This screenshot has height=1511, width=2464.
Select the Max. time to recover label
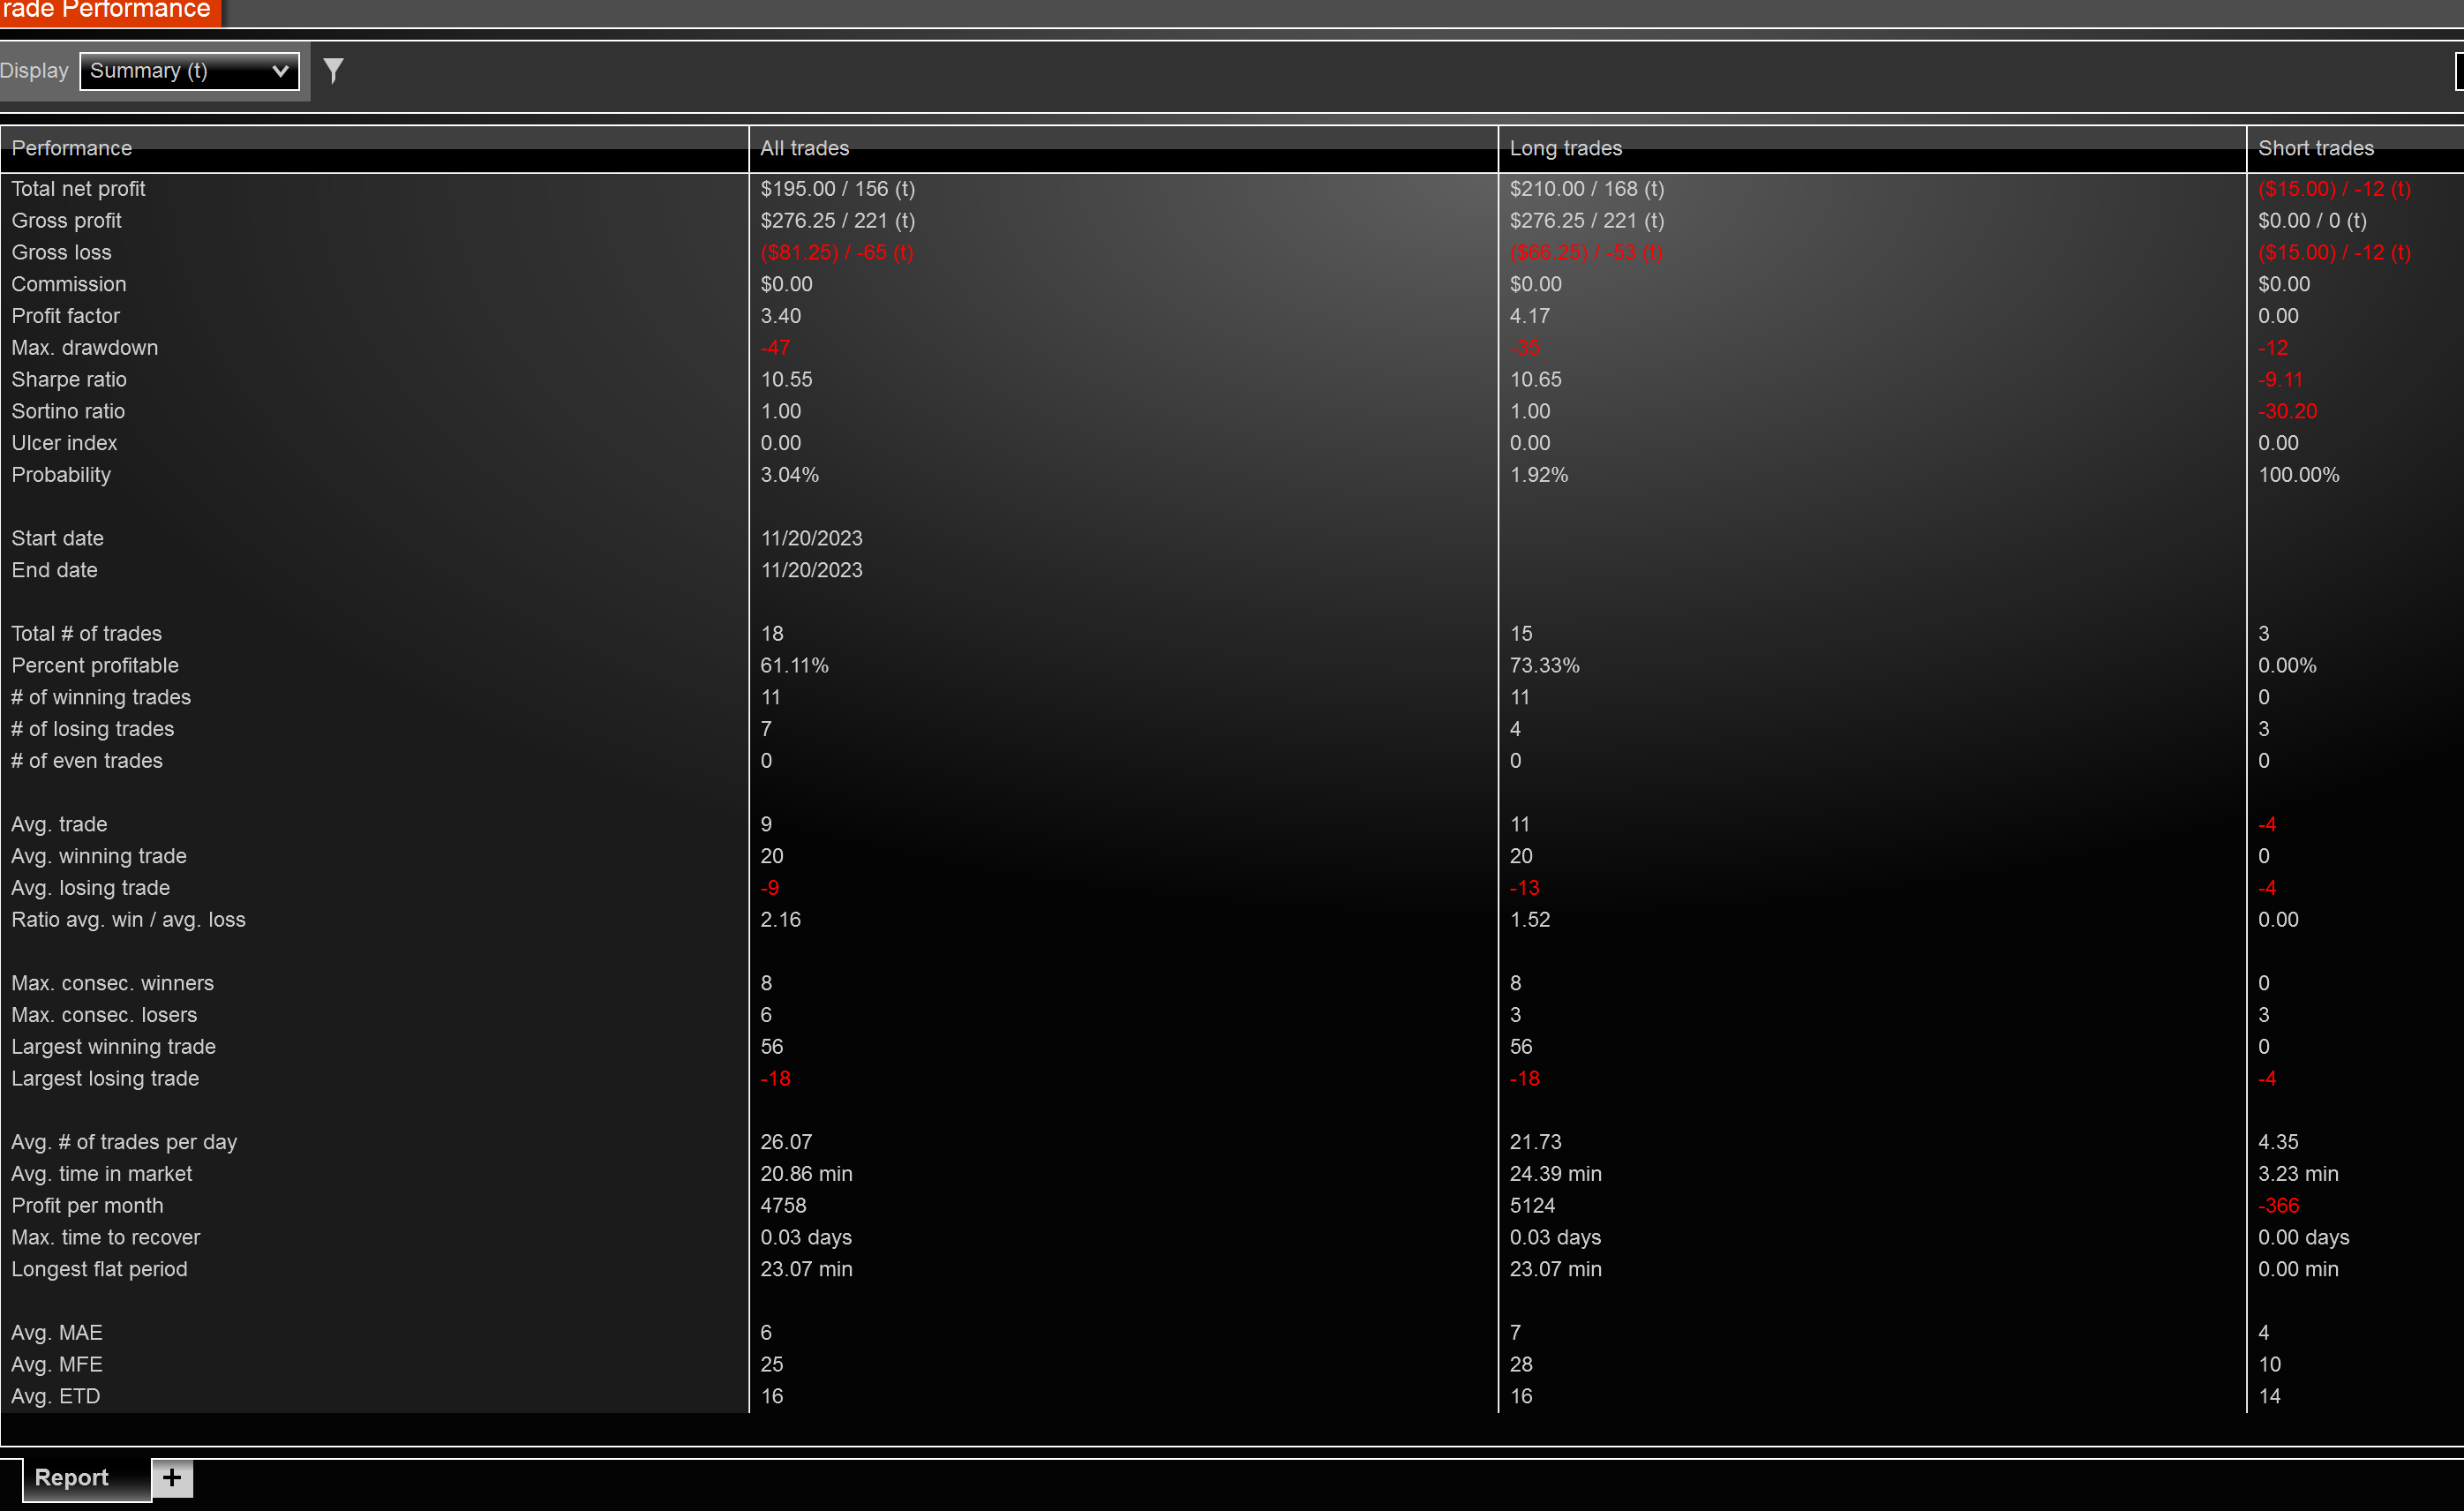coord(106,1239)
